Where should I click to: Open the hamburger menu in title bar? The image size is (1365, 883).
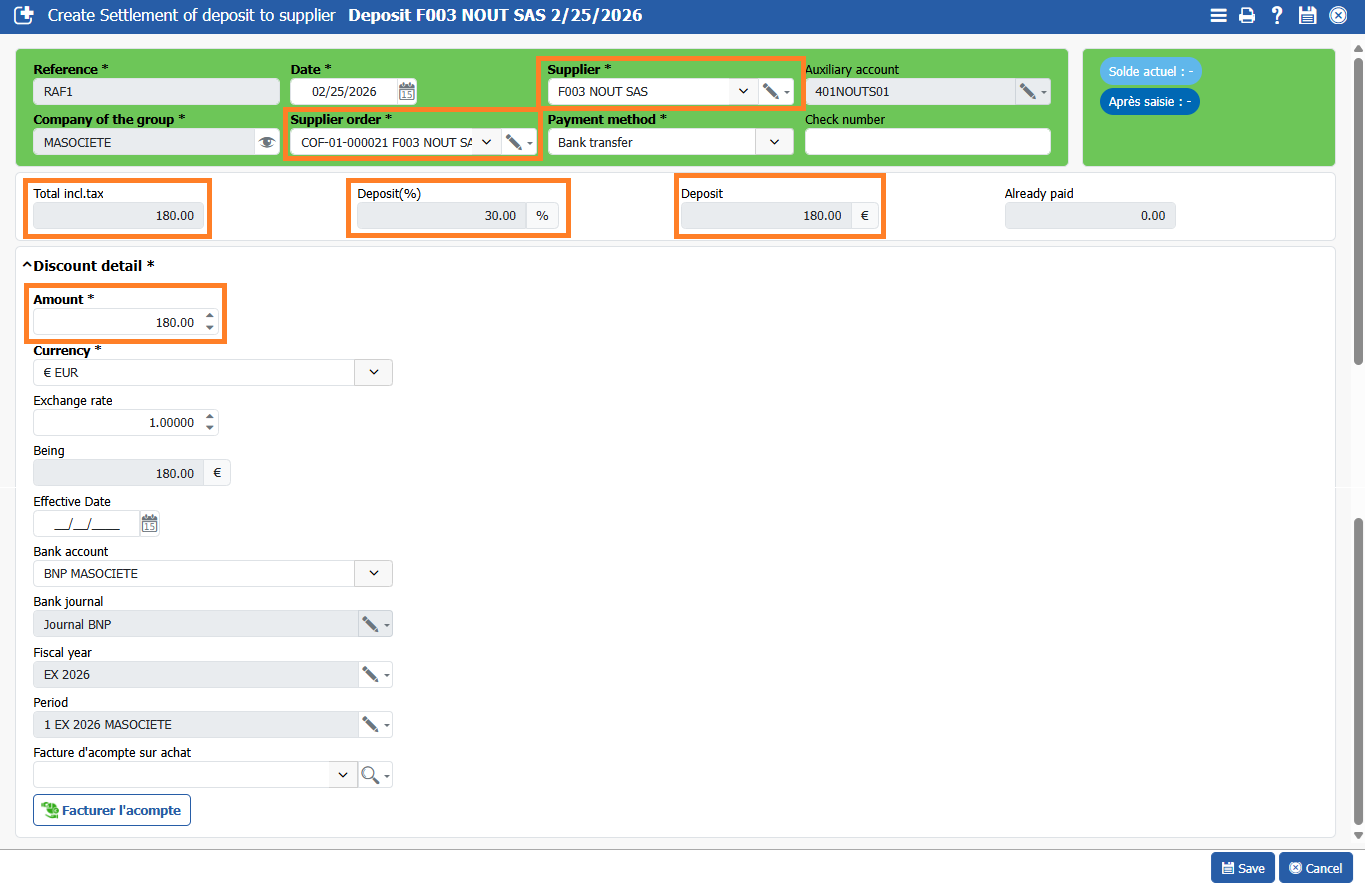1218,16
